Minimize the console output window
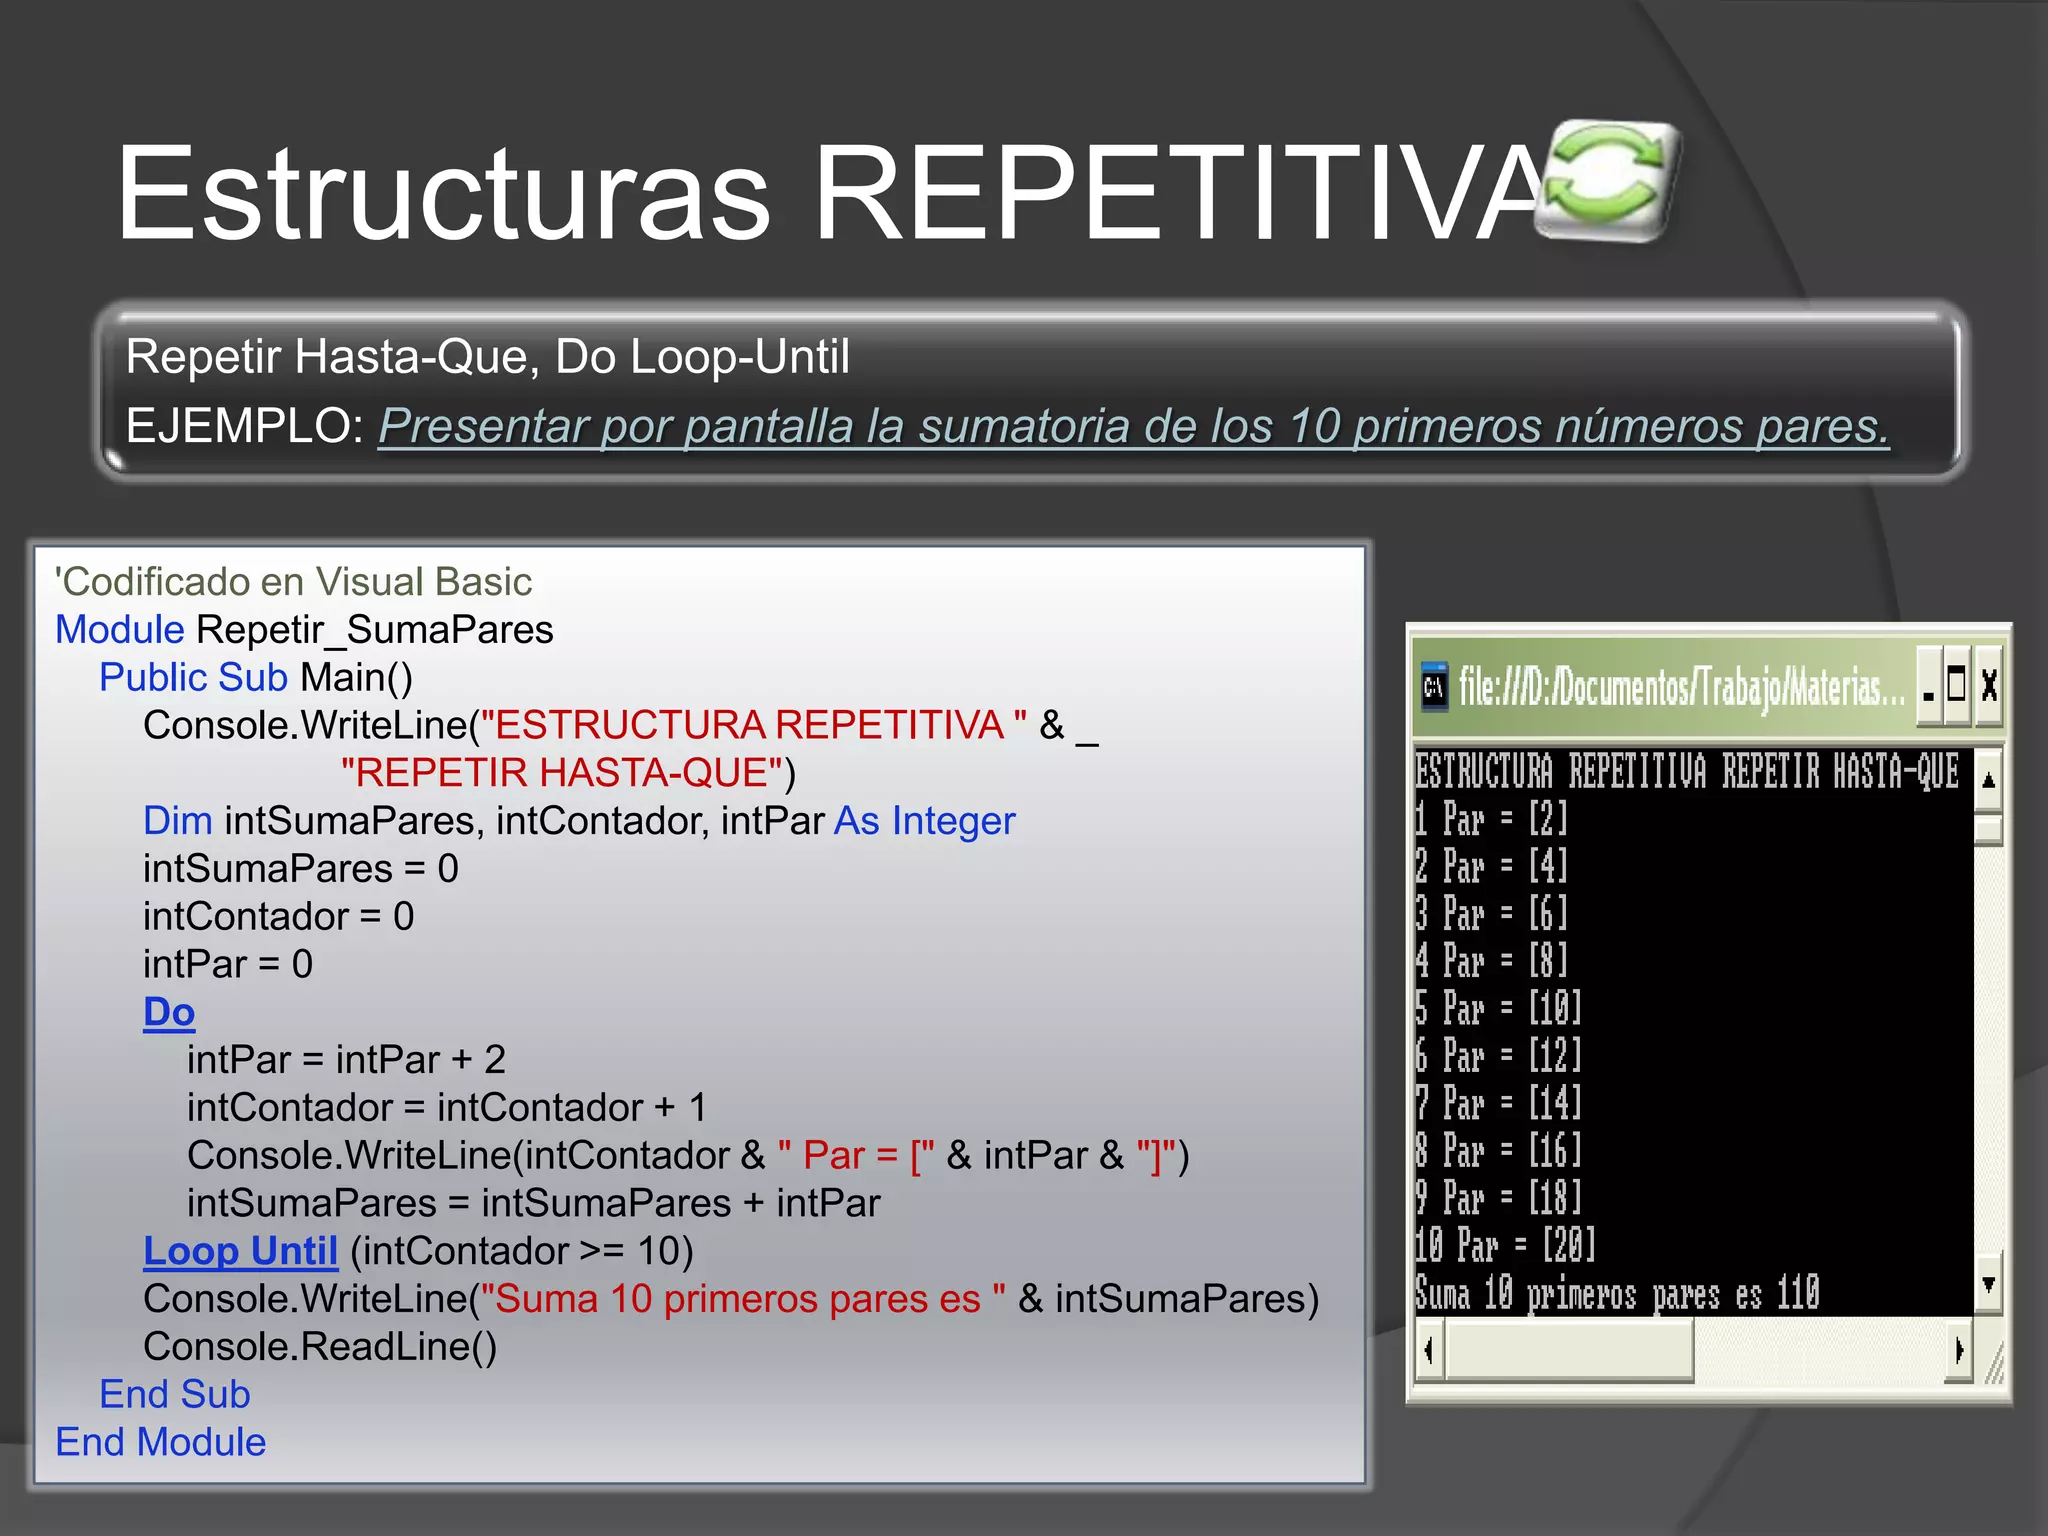The image size is (2048, 1536). coord(1928,686)
